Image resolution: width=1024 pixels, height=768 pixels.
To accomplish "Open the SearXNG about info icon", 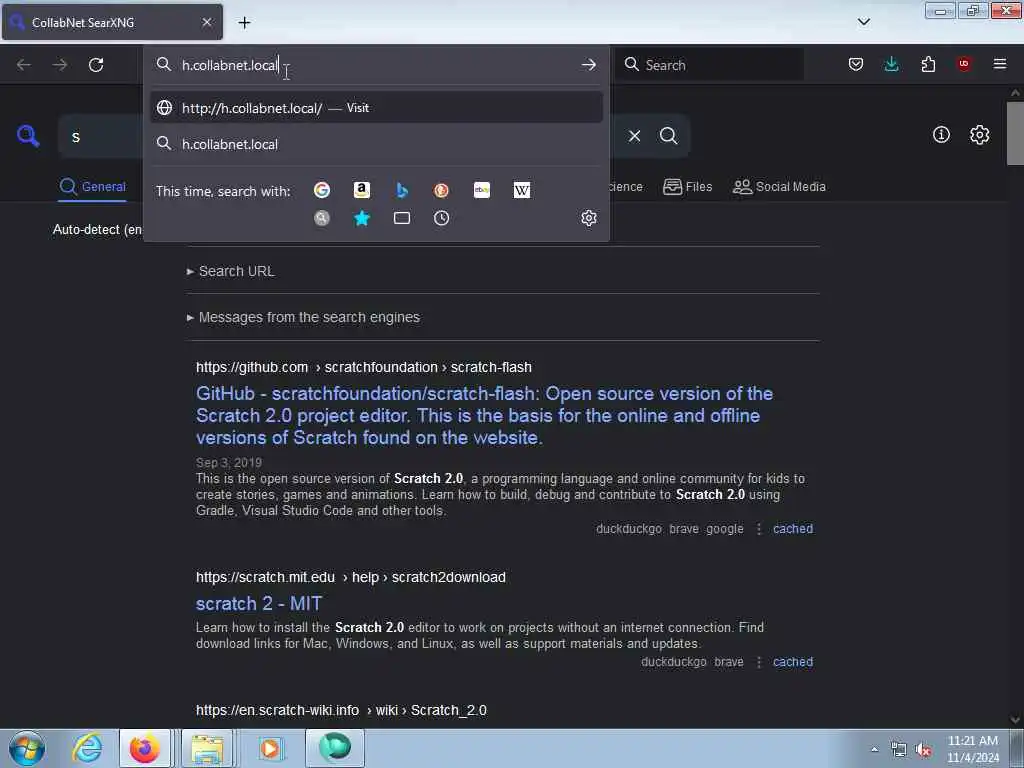I will point(941,135).
